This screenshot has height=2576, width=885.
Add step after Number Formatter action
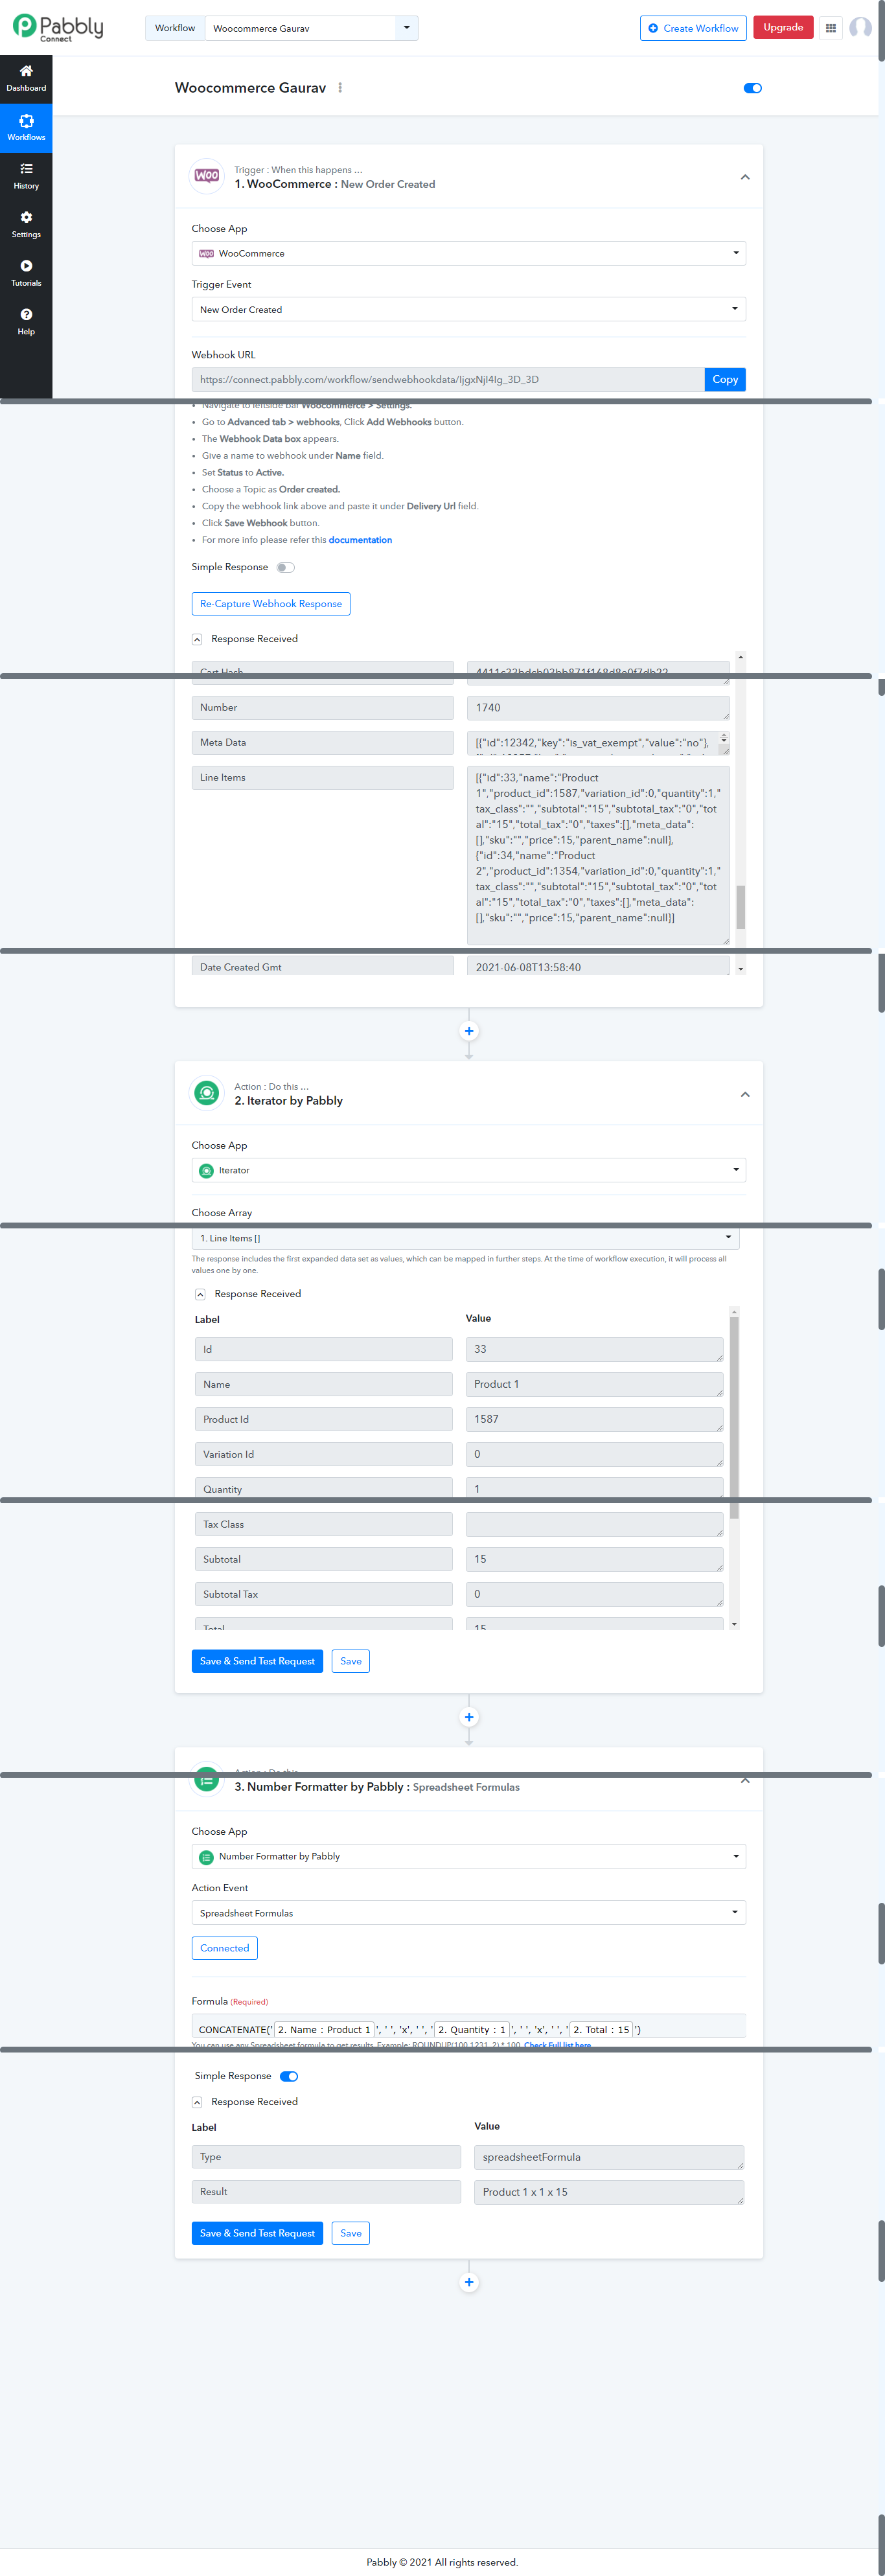point(469,2282)
